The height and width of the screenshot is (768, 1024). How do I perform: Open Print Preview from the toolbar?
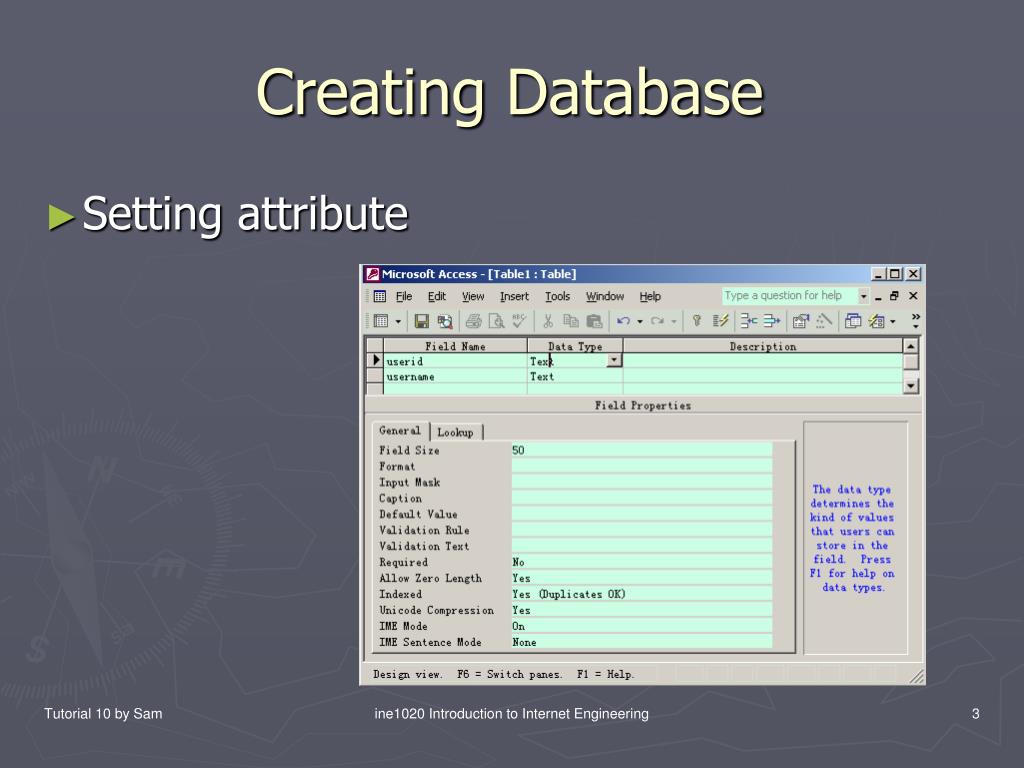pos(496,321)
